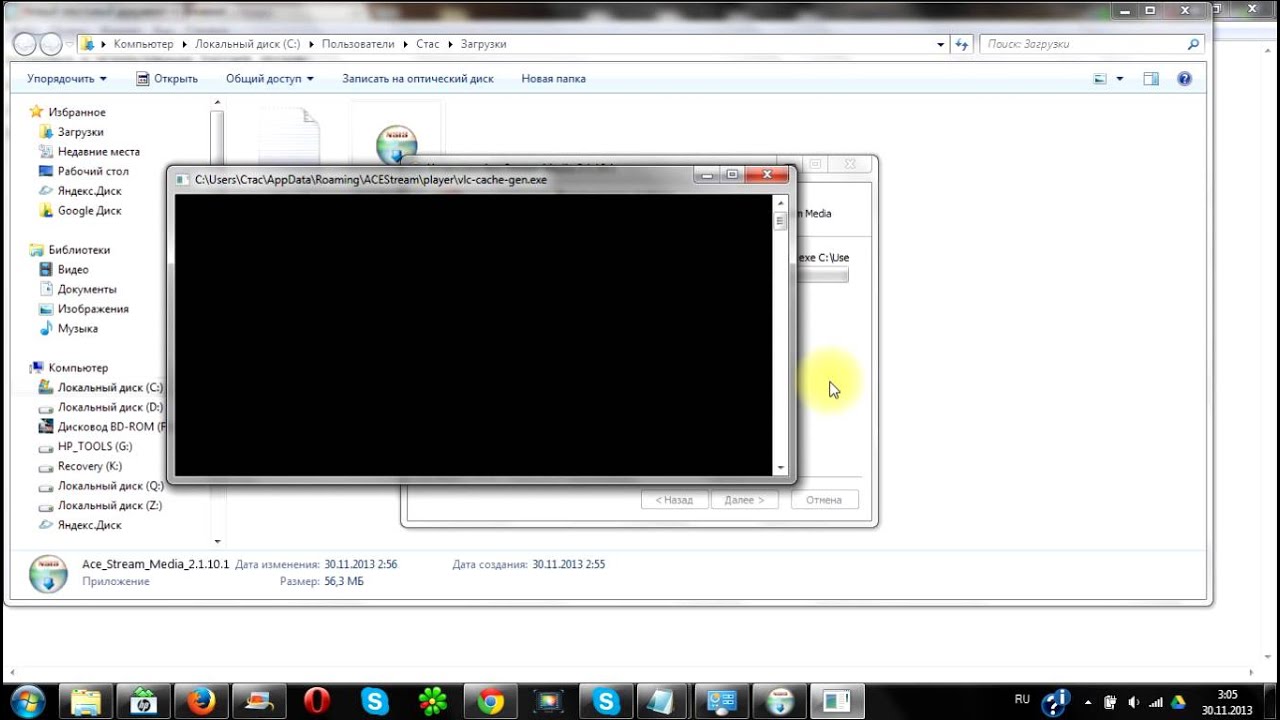Click the Skype taskbar icon right of Chrome
This screenshot has width=1280, height=720.
606,700
